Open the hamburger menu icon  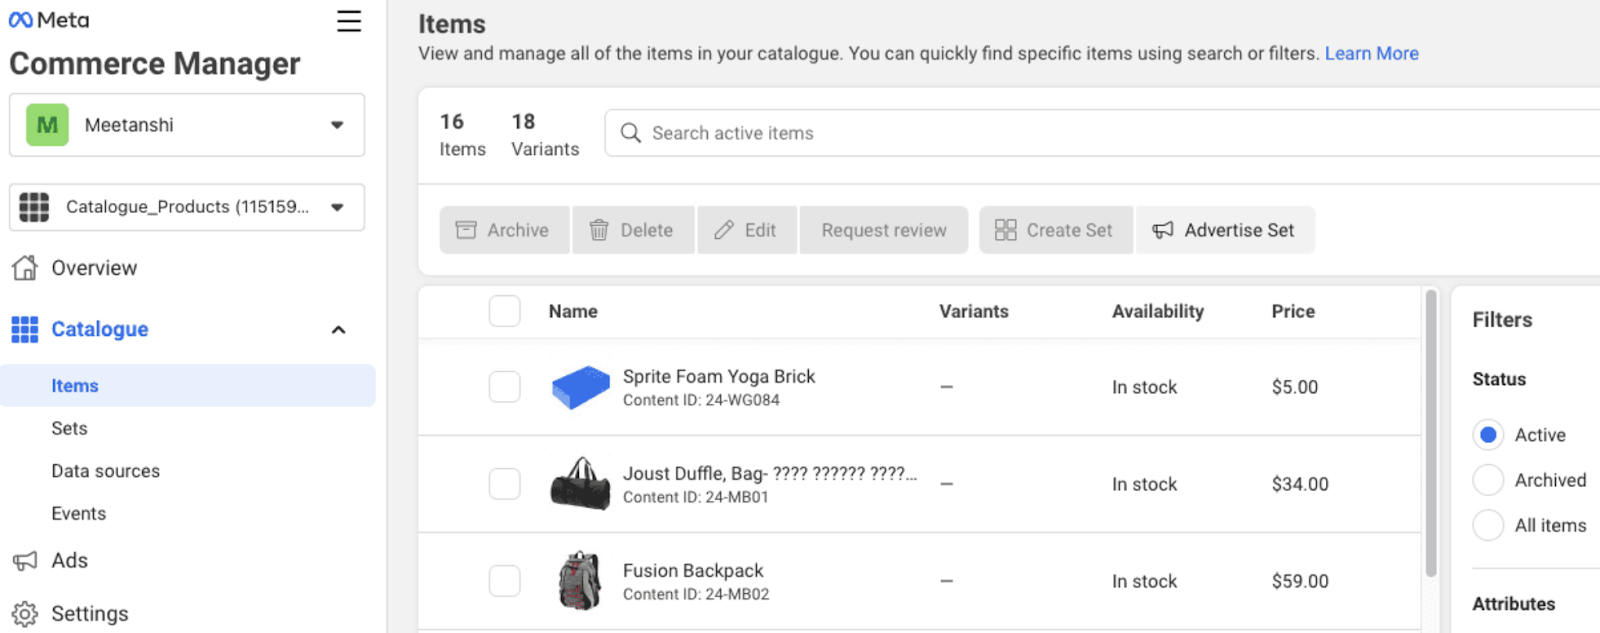[x=349, y=21]
